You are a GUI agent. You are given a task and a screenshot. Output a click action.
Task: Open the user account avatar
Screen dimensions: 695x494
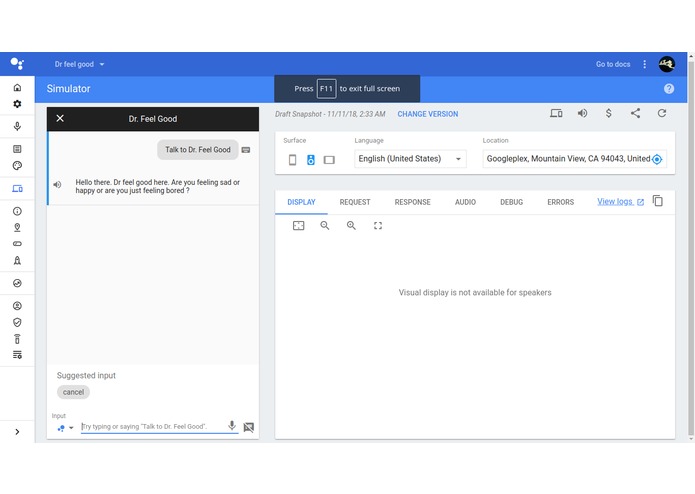[x=667, y=64]
